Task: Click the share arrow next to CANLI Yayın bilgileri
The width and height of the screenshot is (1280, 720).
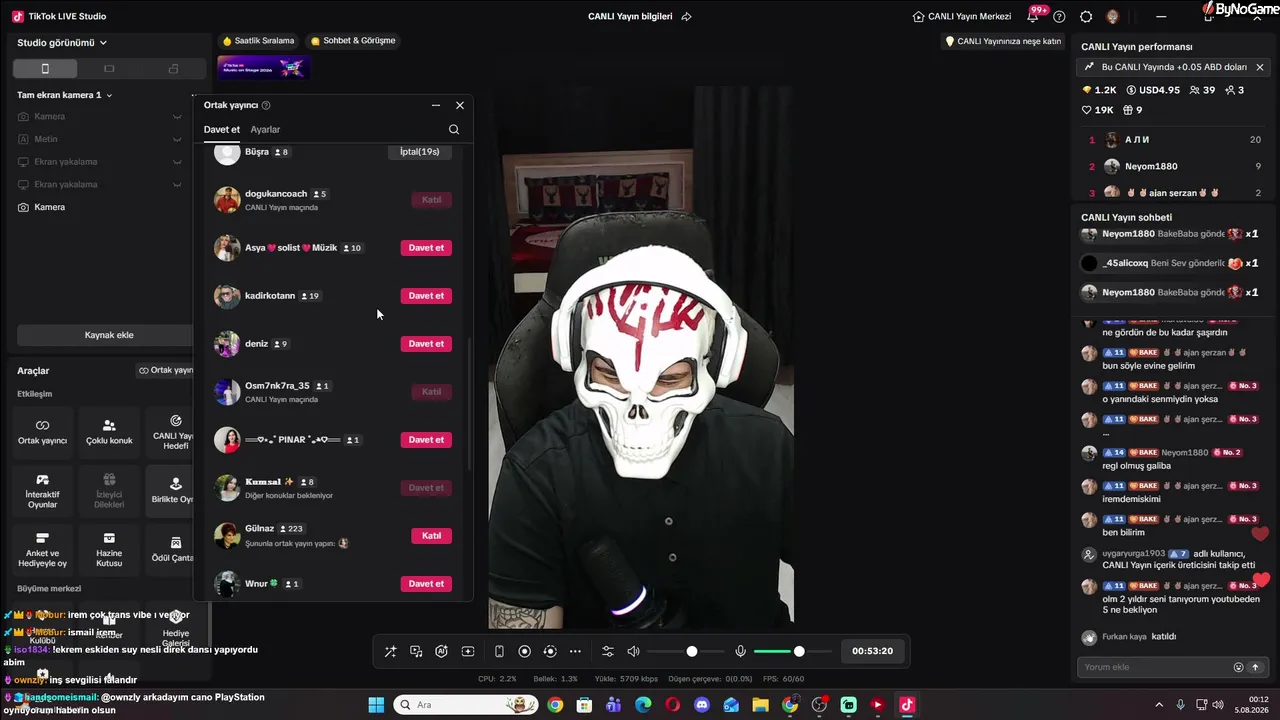Action: (x=686, y=16)
